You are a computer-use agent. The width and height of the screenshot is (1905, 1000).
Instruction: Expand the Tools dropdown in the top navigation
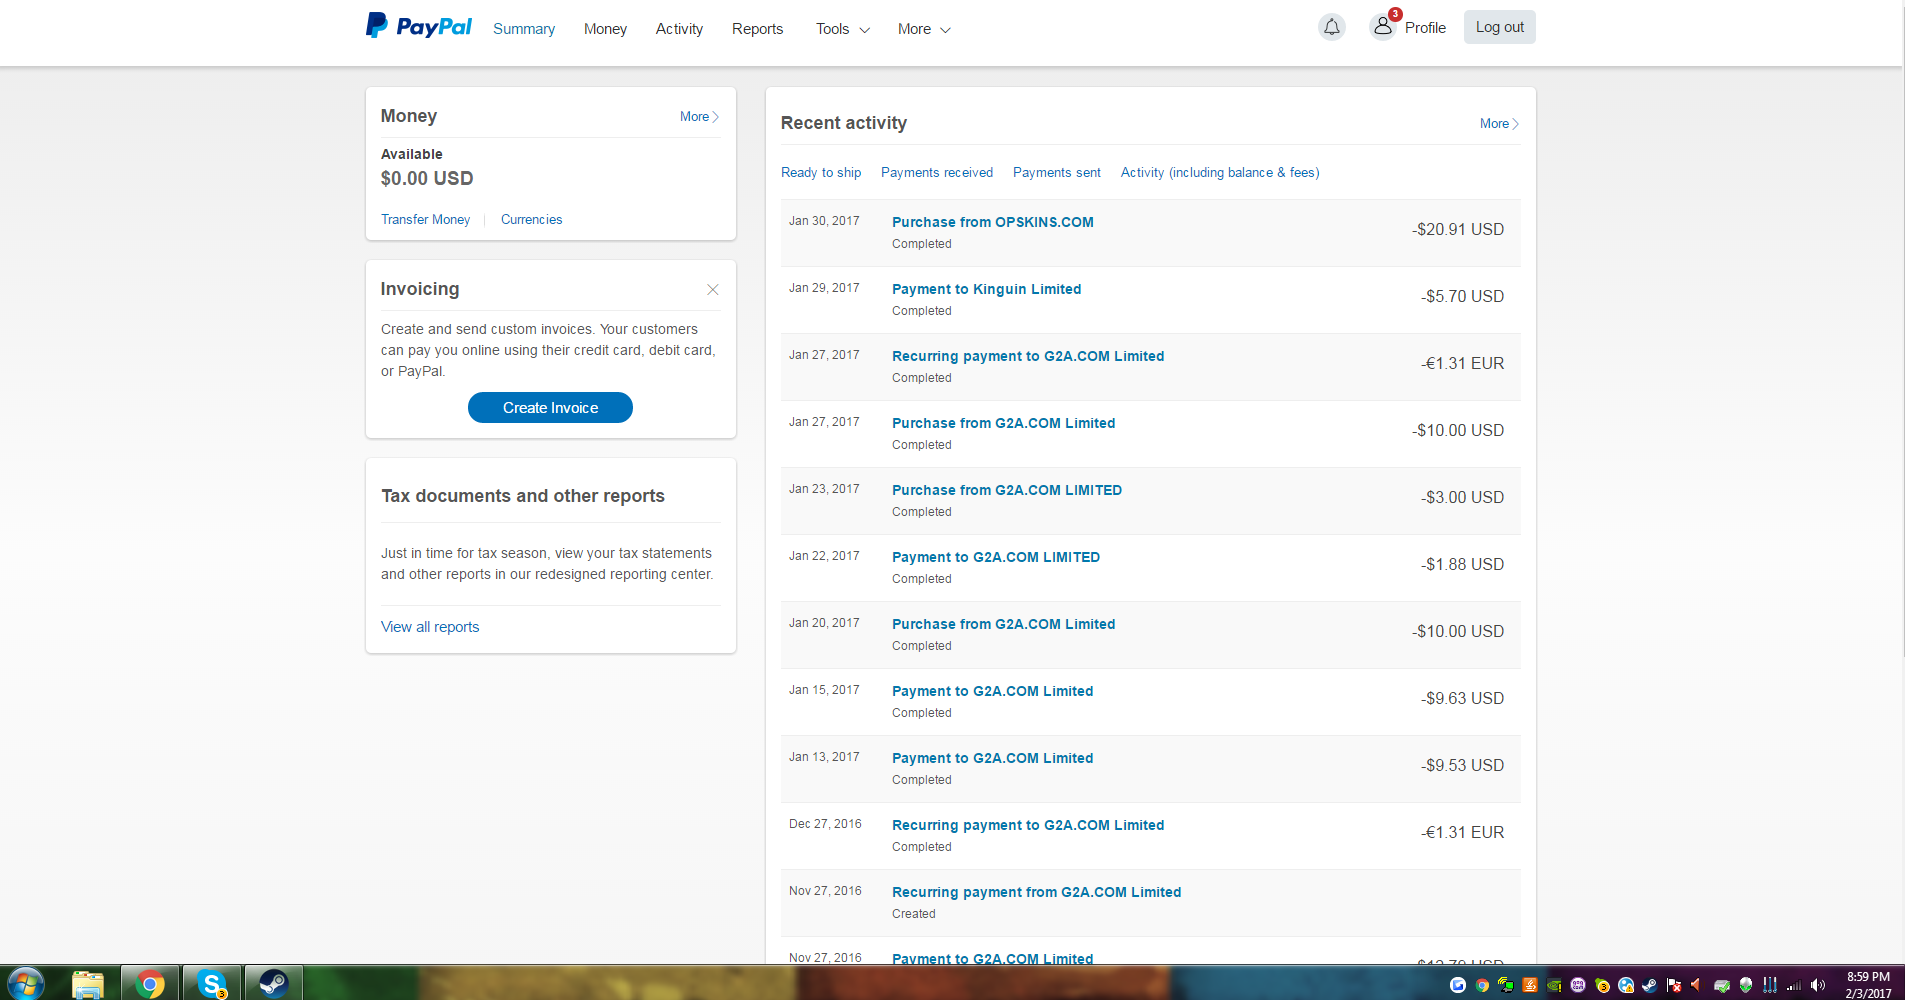(x=842, y=29)
